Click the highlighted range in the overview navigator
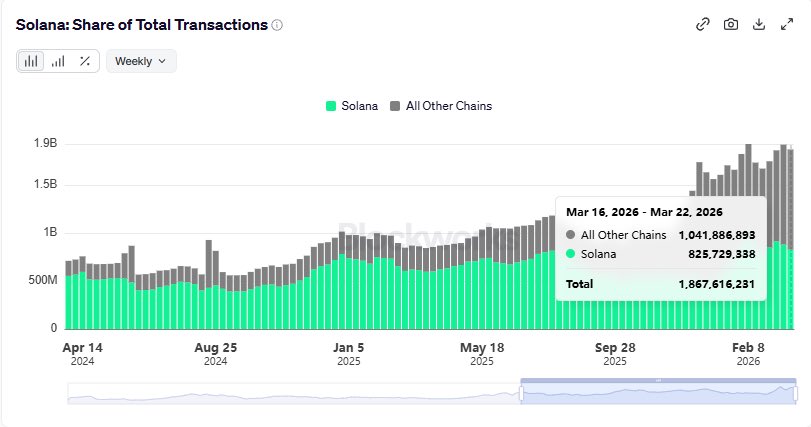The width and height of the screenshot is (811, 427). pos(658,394)
